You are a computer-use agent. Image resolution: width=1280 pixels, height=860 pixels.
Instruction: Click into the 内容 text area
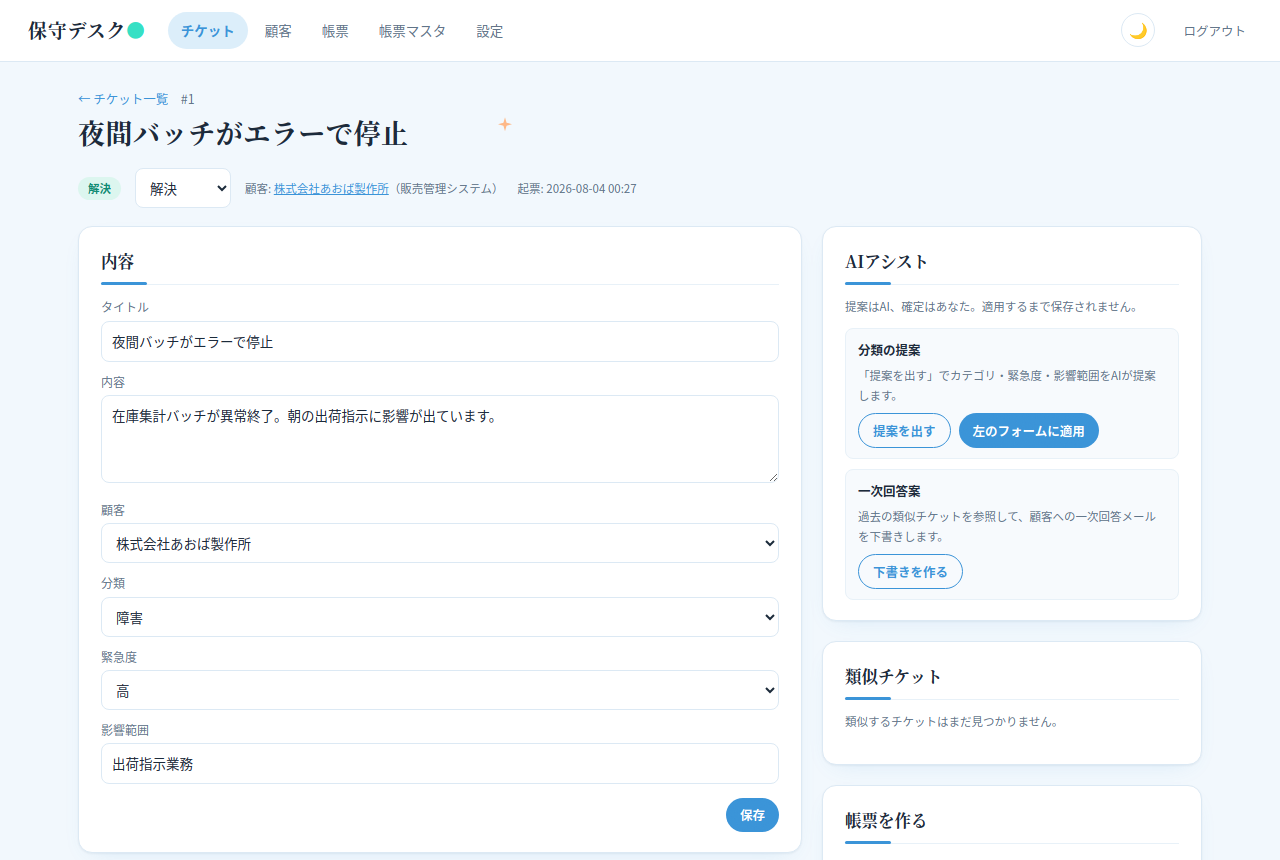coord(440,439)
